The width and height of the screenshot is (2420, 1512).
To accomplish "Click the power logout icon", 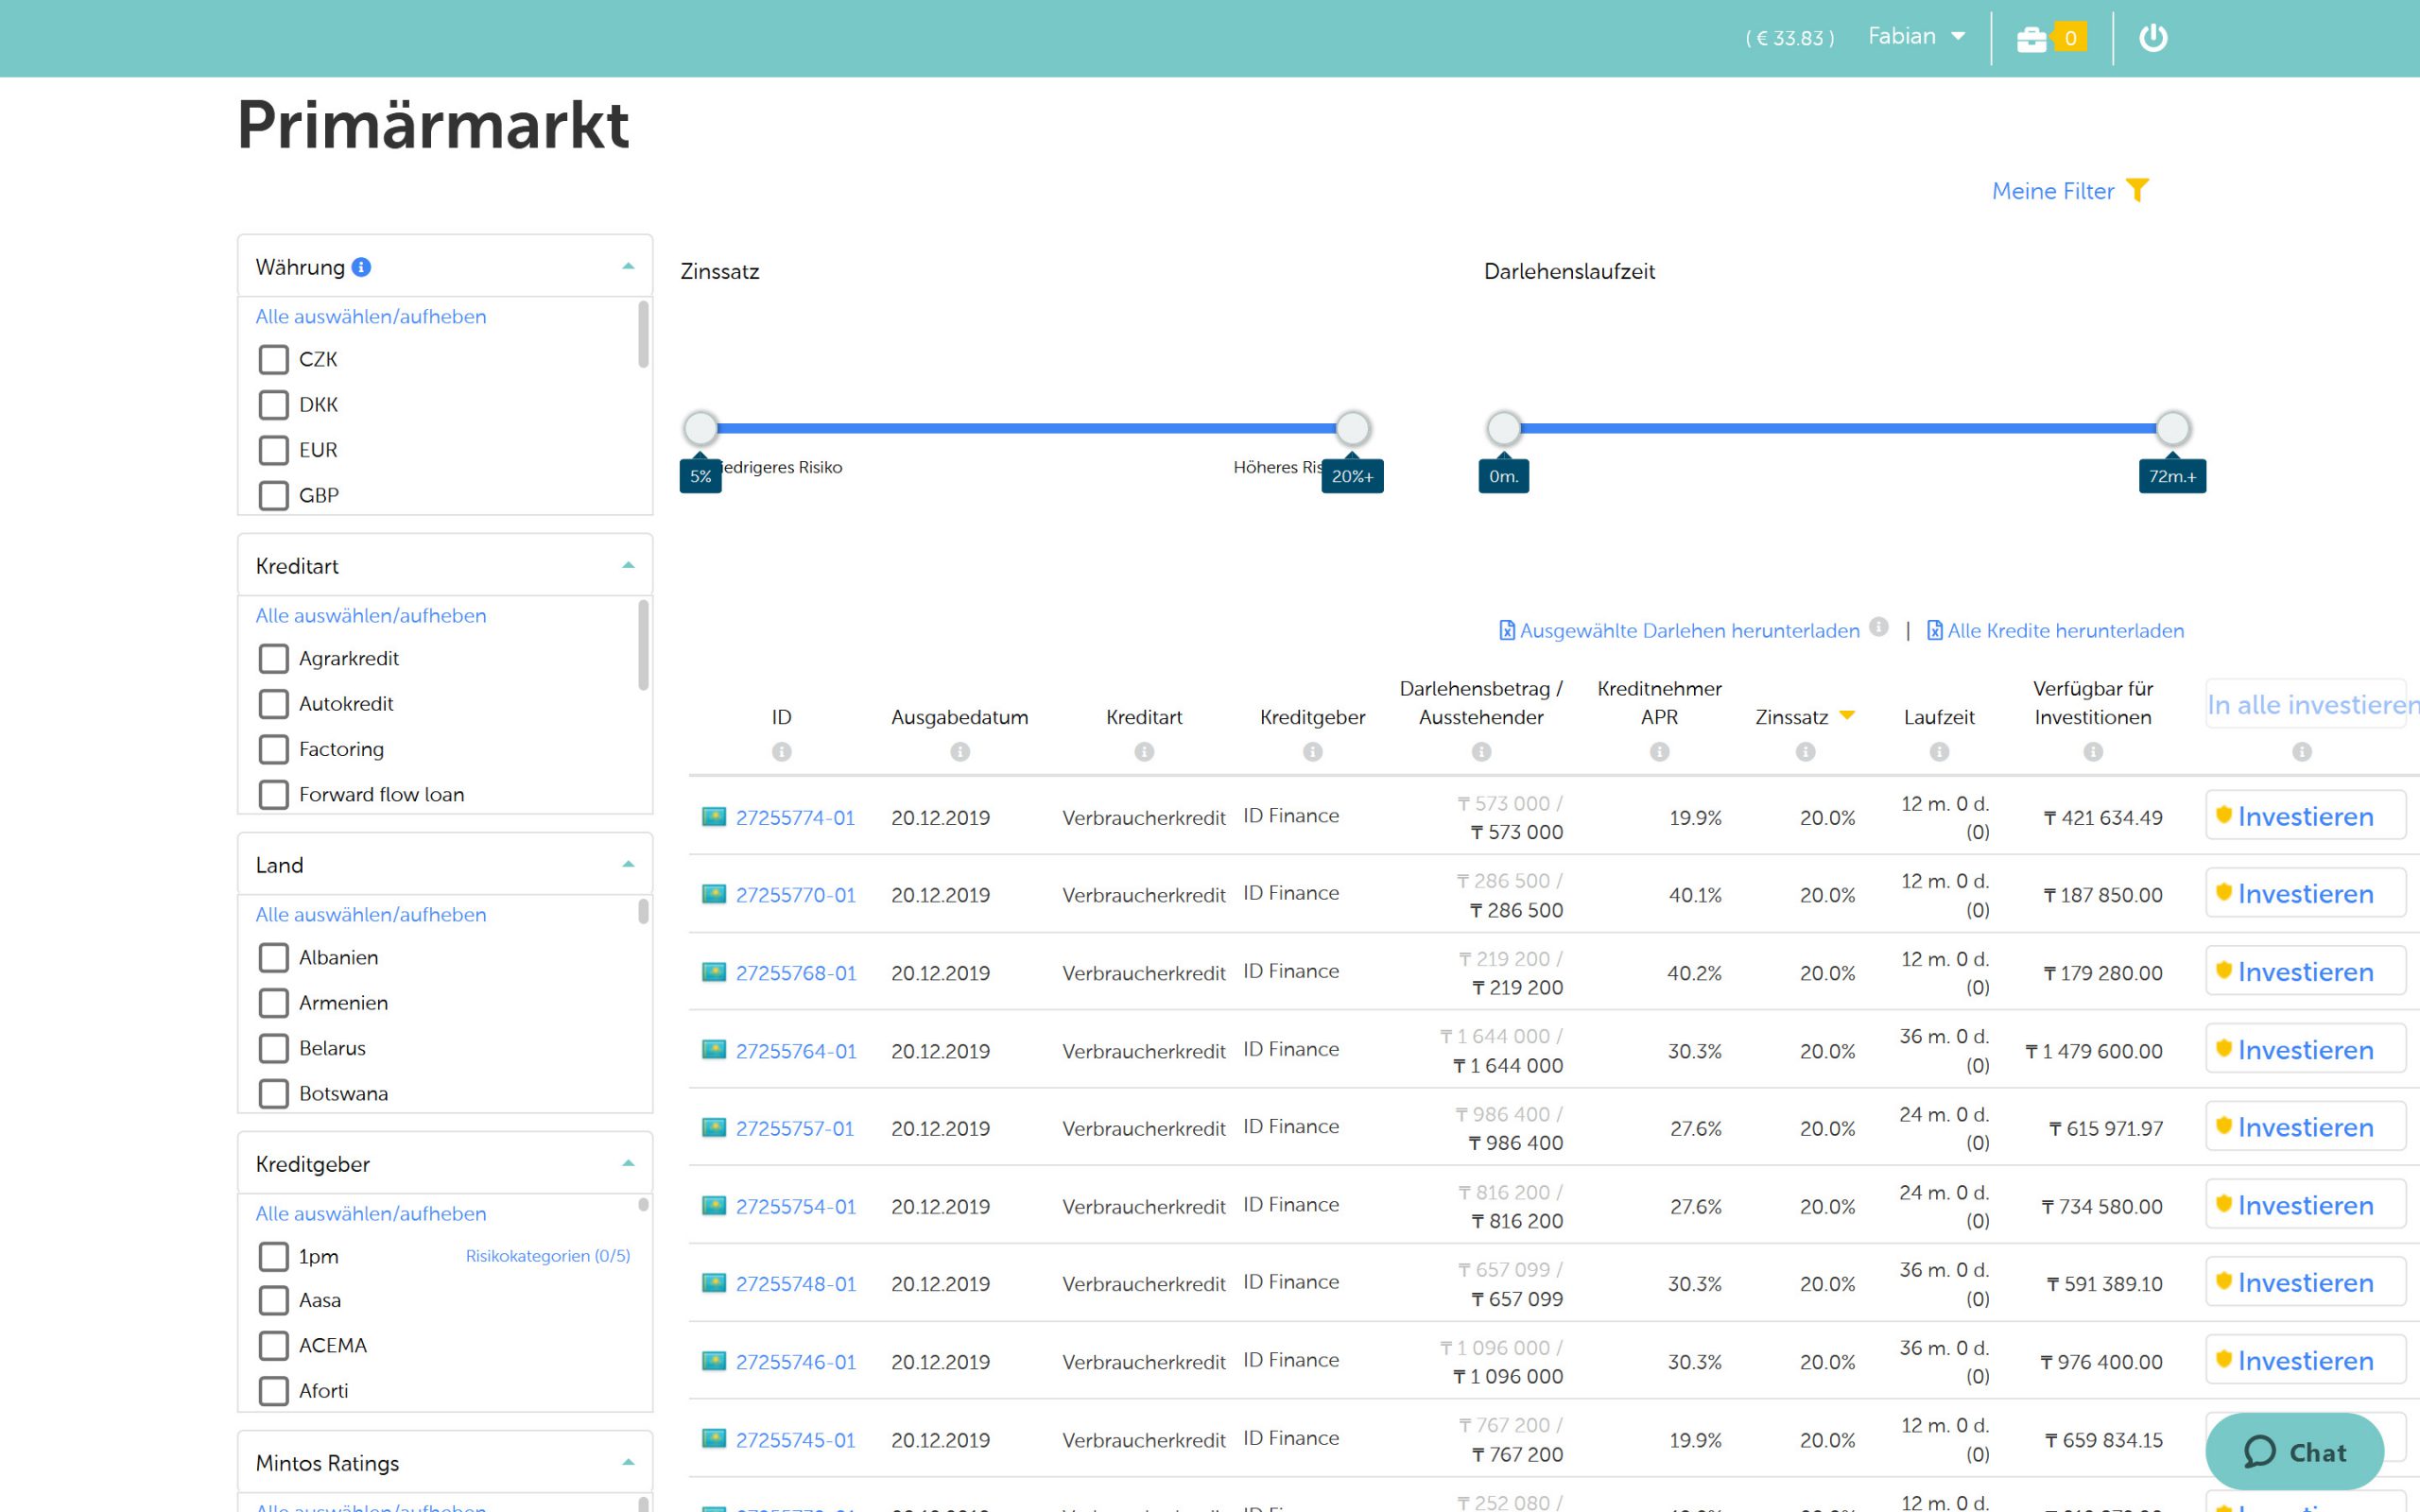I will click(2152, 38).
